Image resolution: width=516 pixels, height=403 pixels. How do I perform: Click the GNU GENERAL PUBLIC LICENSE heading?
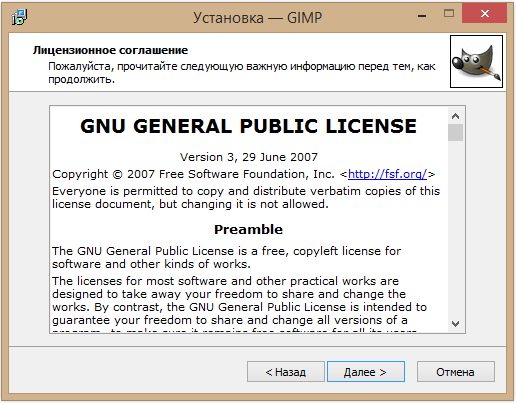pyautogui.click(x=249, y=126)
